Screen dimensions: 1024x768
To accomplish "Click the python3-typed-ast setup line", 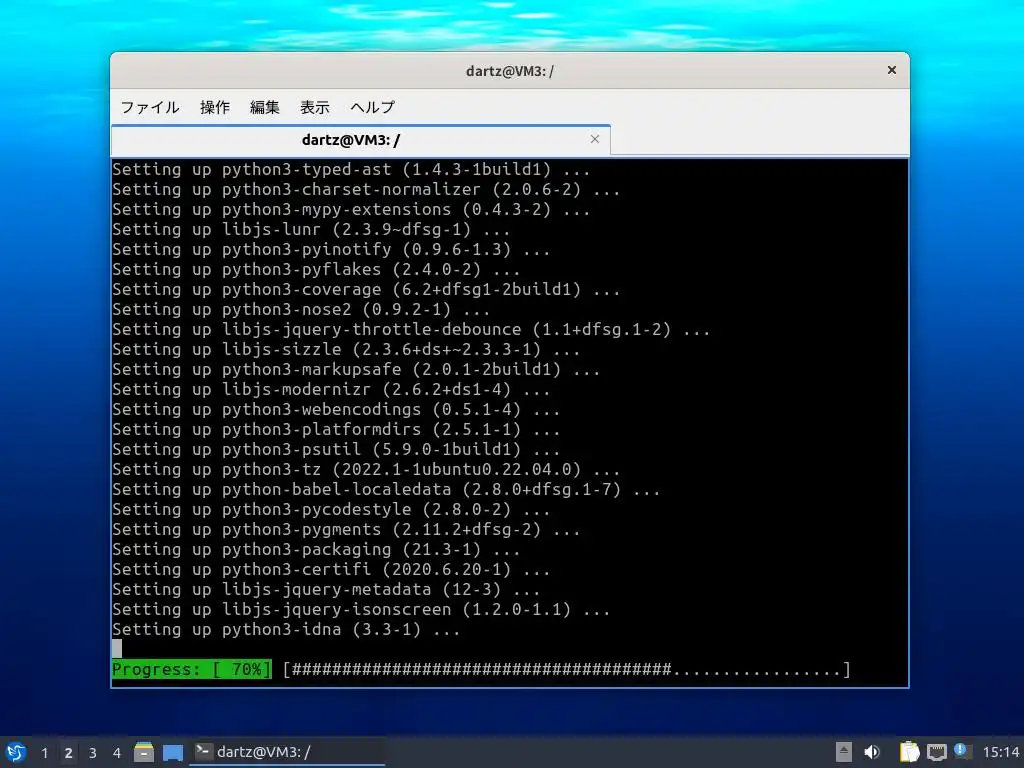I will click(351, 170).
